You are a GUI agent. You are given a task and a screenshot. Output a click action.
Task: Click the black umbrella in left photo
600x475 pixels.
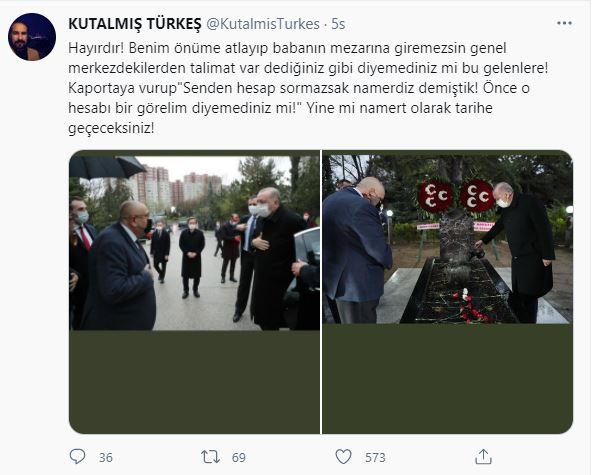point(107,167)
